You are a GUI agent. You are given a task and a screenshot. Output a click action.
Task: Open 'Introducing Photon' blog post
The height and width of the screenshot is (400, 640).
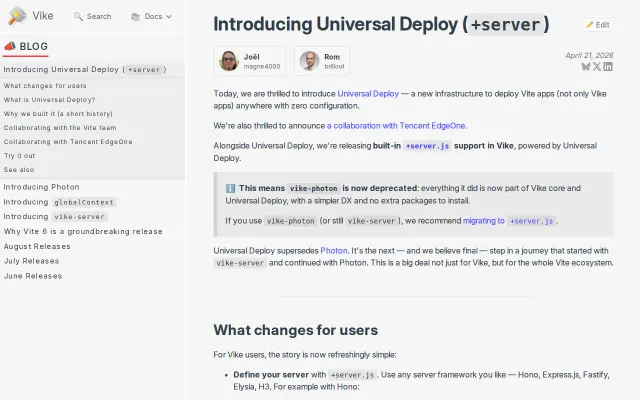[x=41, y=187]
